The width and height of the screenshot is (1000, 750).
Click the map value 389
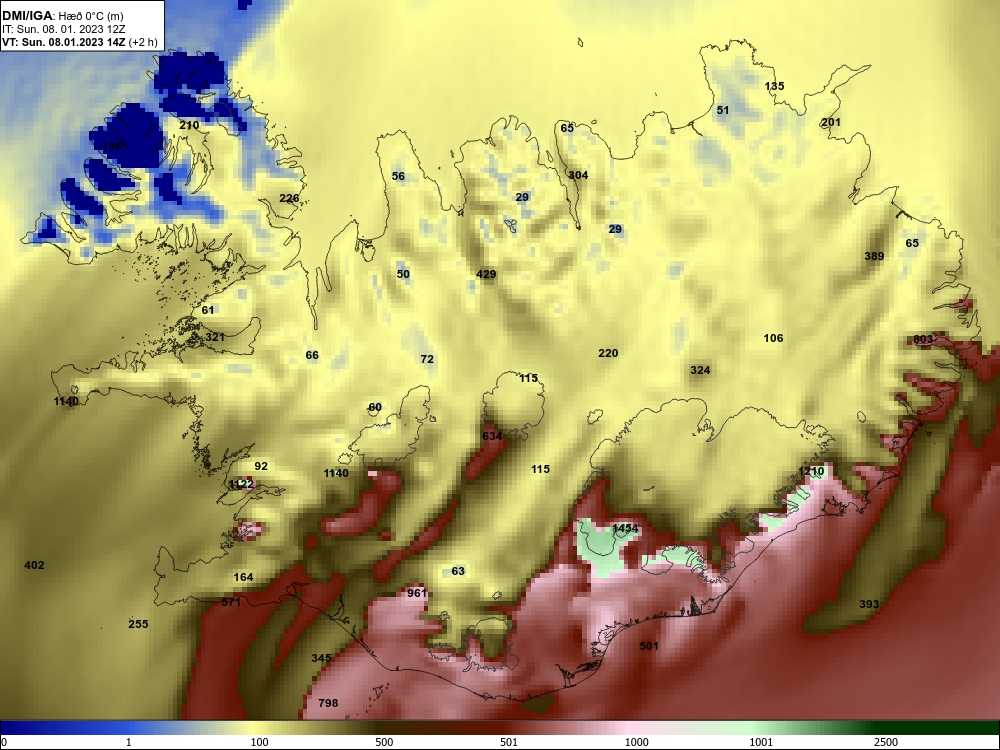tap(874, 256)
